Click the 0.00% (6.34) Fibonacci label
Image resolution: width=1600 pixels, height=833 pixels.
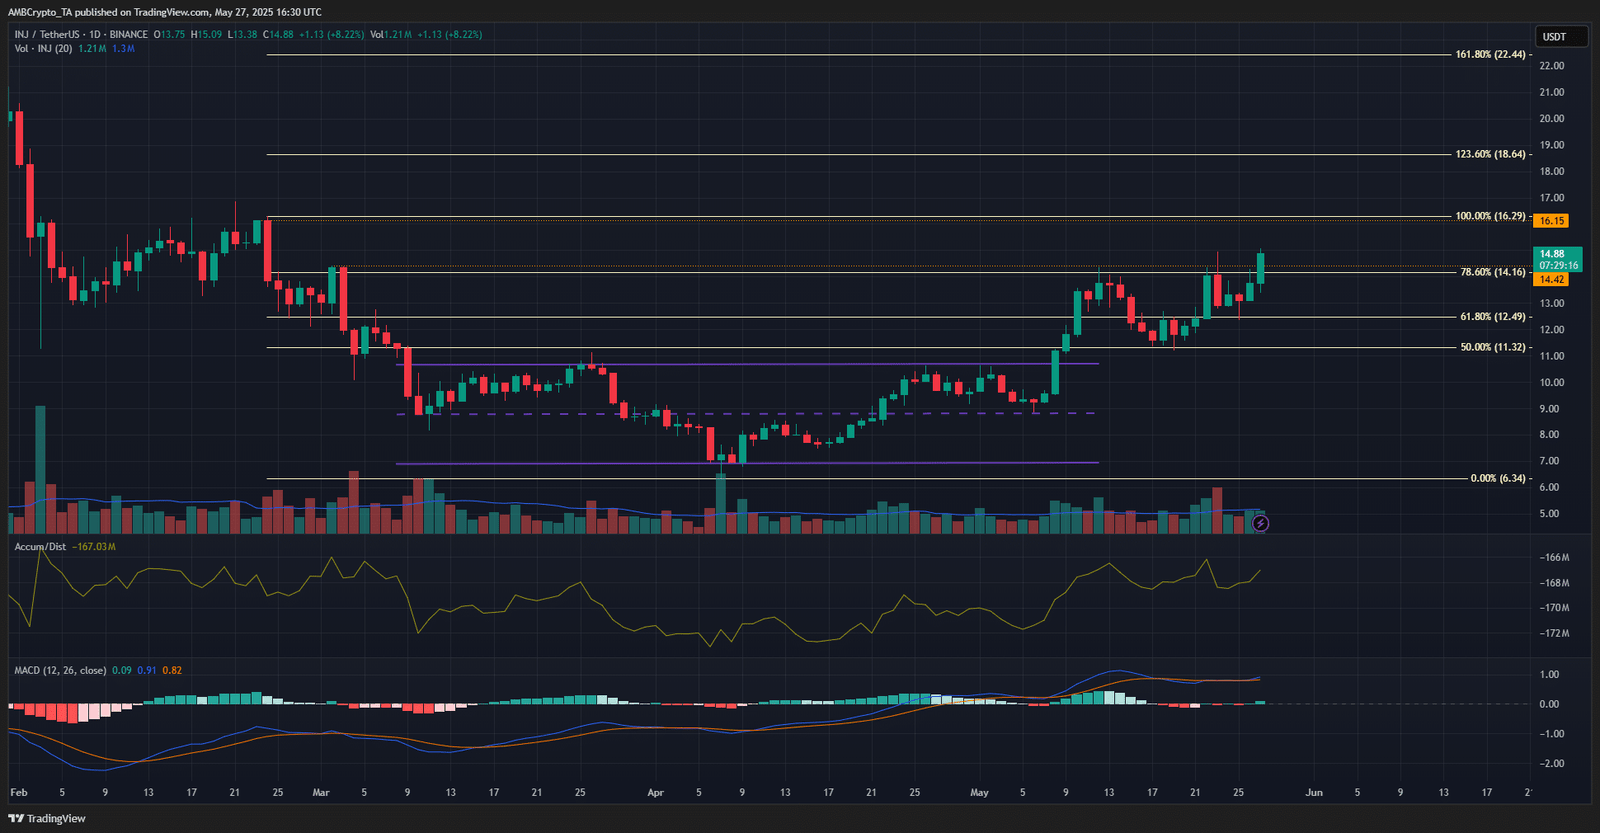point(1498,478)
